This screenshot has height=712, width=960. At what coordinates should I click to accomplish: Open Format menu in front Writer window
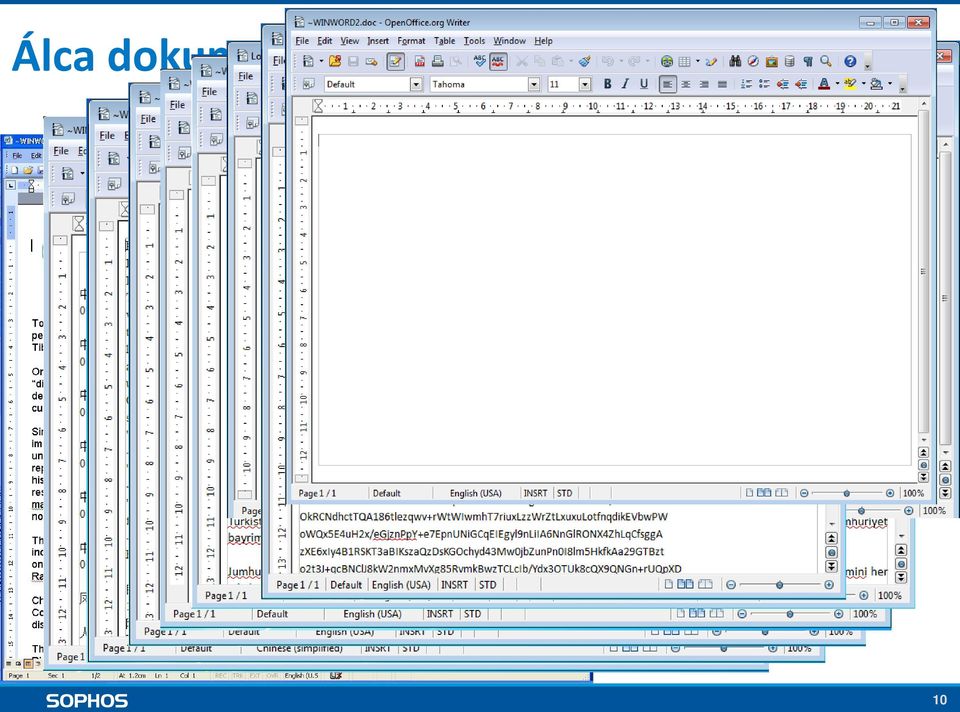point(411,41)
